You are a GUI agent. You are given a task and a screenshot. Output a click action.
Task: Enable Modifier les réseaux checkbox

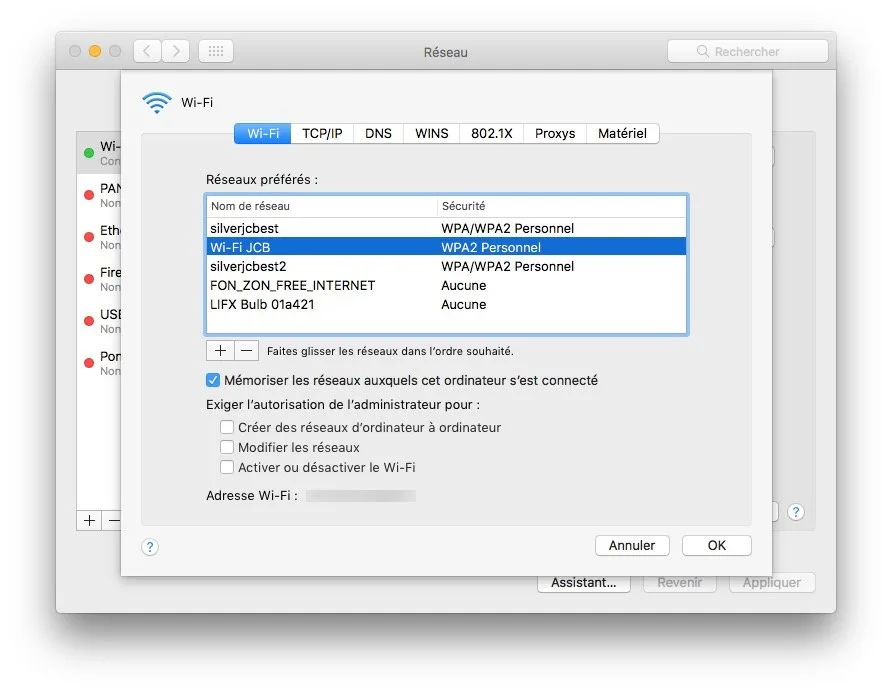click(x=226, y=447)
